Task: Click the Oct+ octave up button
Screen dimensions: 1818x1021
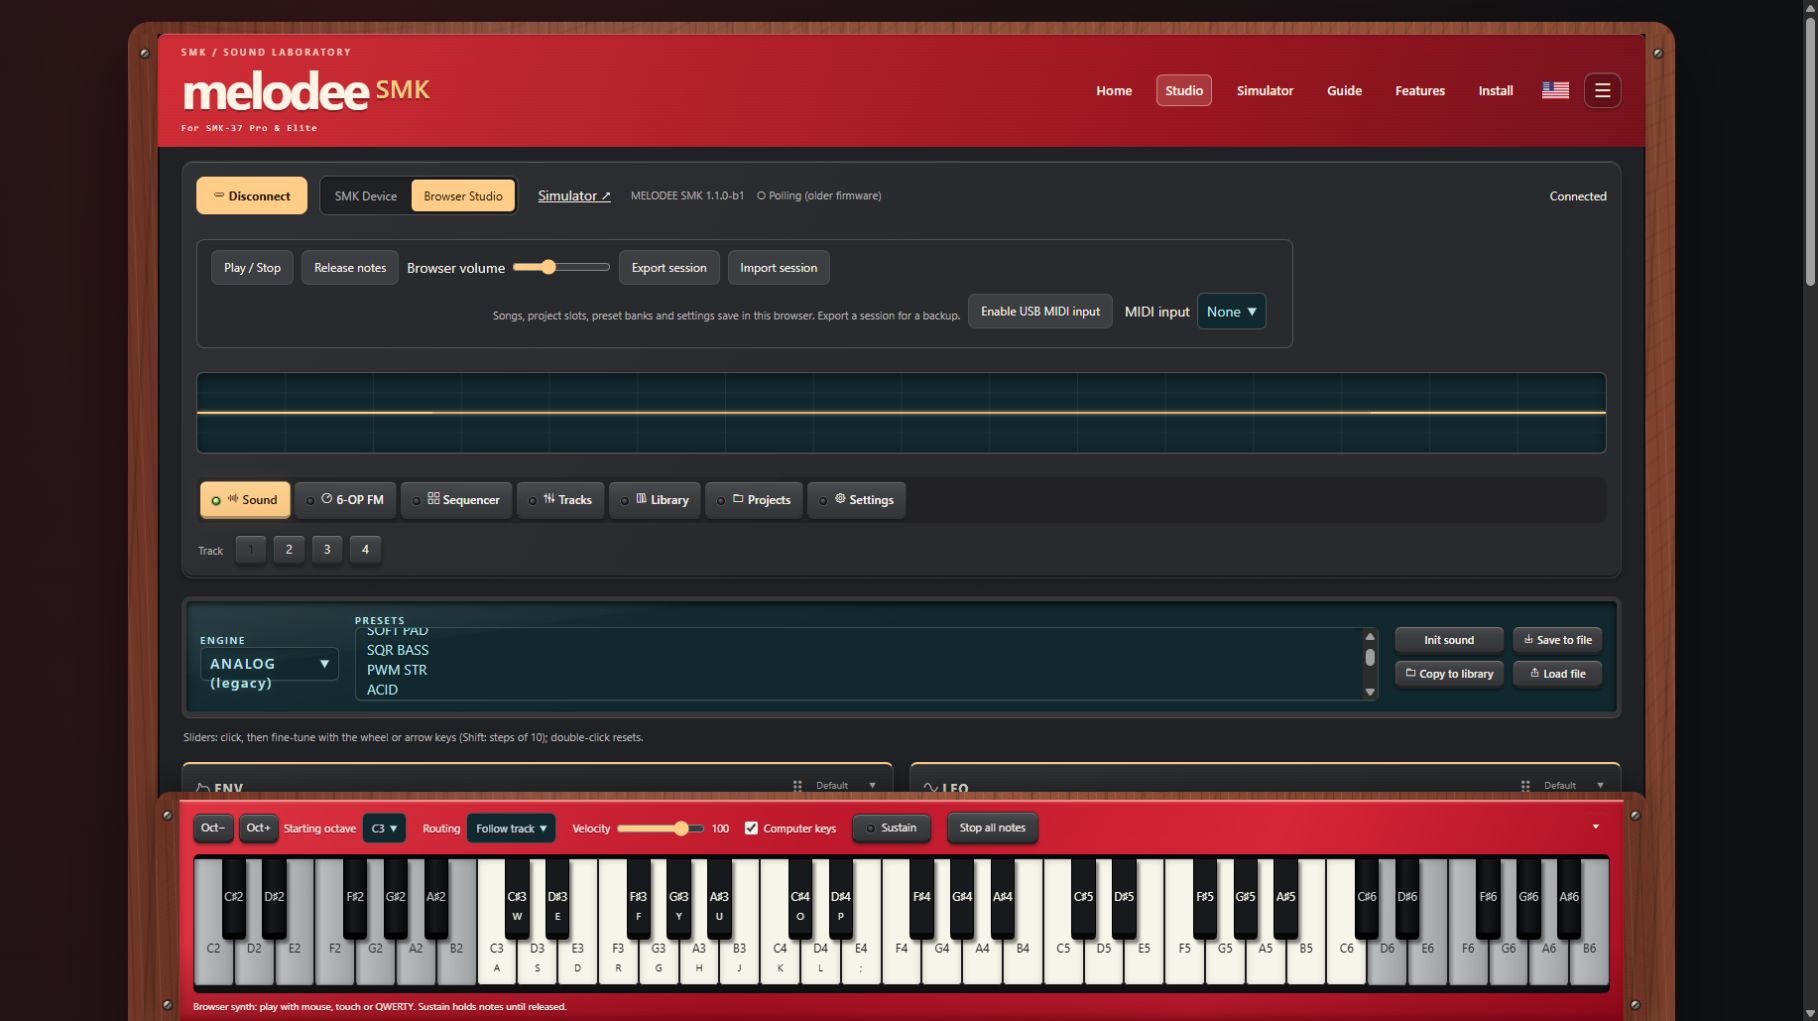Action: coord(258,828)
